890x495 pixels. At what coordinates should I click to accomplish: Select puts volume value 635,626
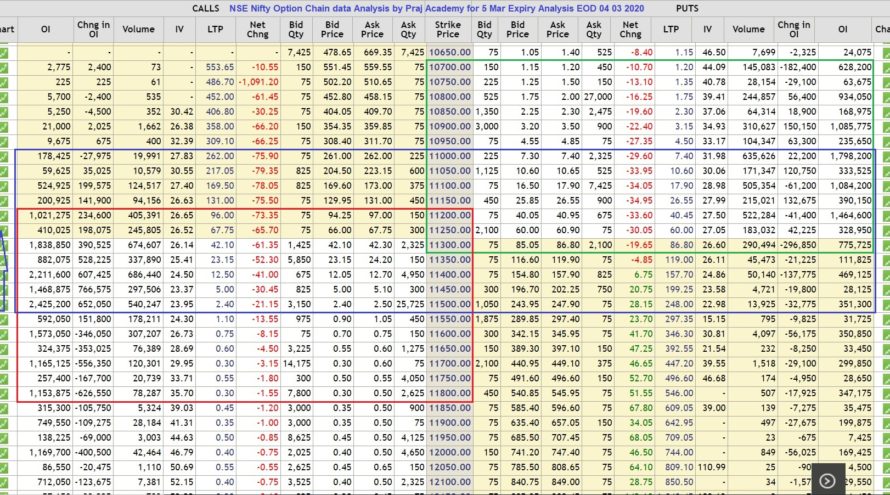(758, 156)
